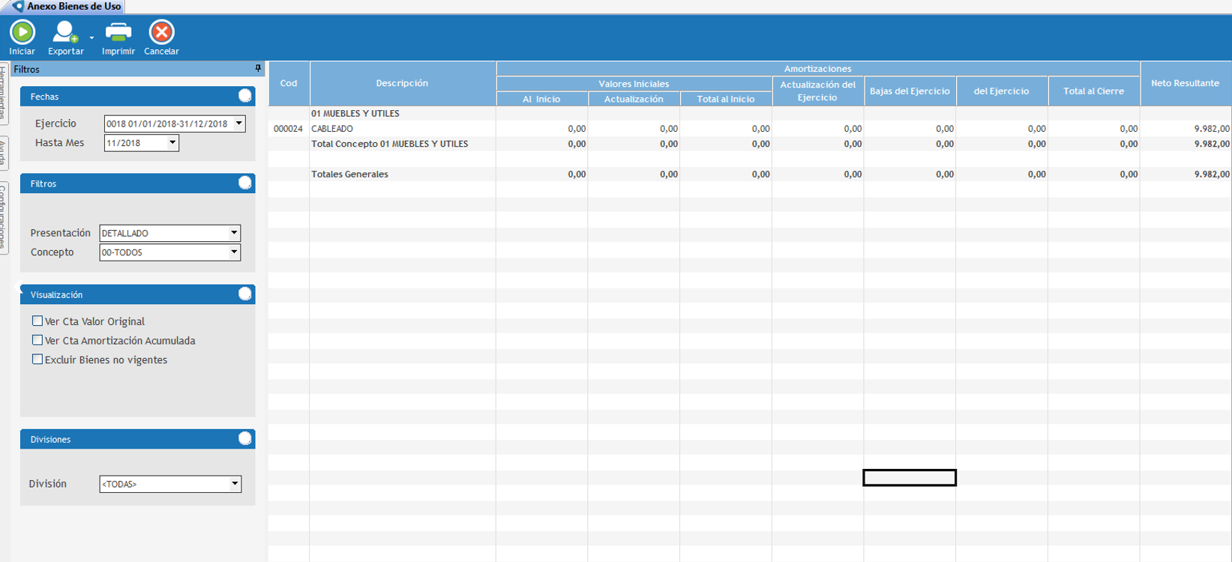Open the Exportar dropdown arrow

pyautogui.click(x=91, y=38)
